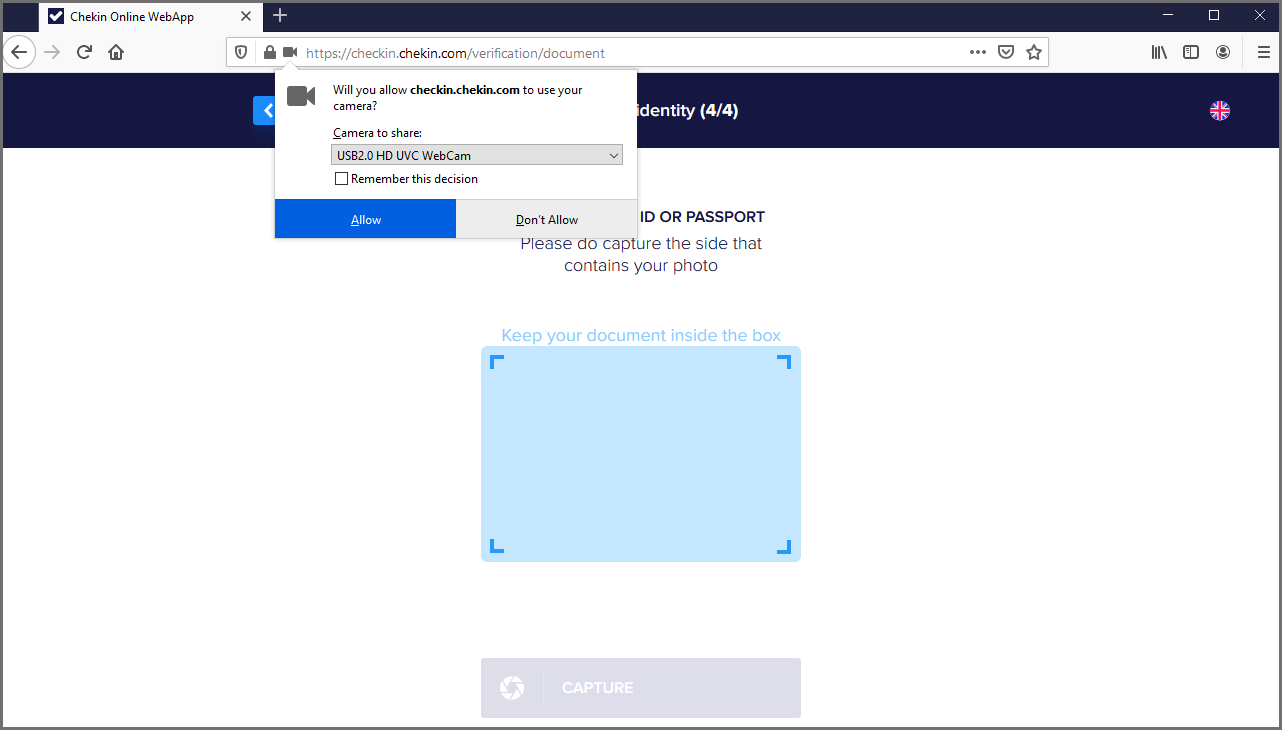
Task: Switch language using the UK flag
Action: tap(1220, 111)
